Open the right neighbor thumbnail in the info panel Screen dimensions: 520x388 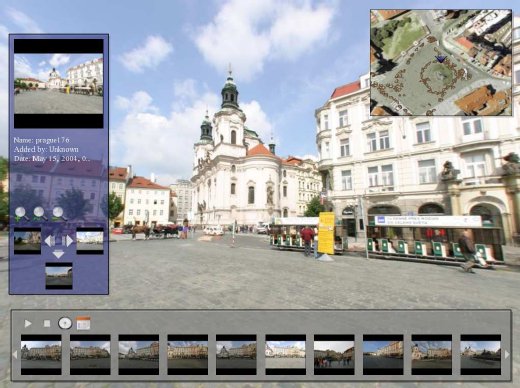click(90, 241)
